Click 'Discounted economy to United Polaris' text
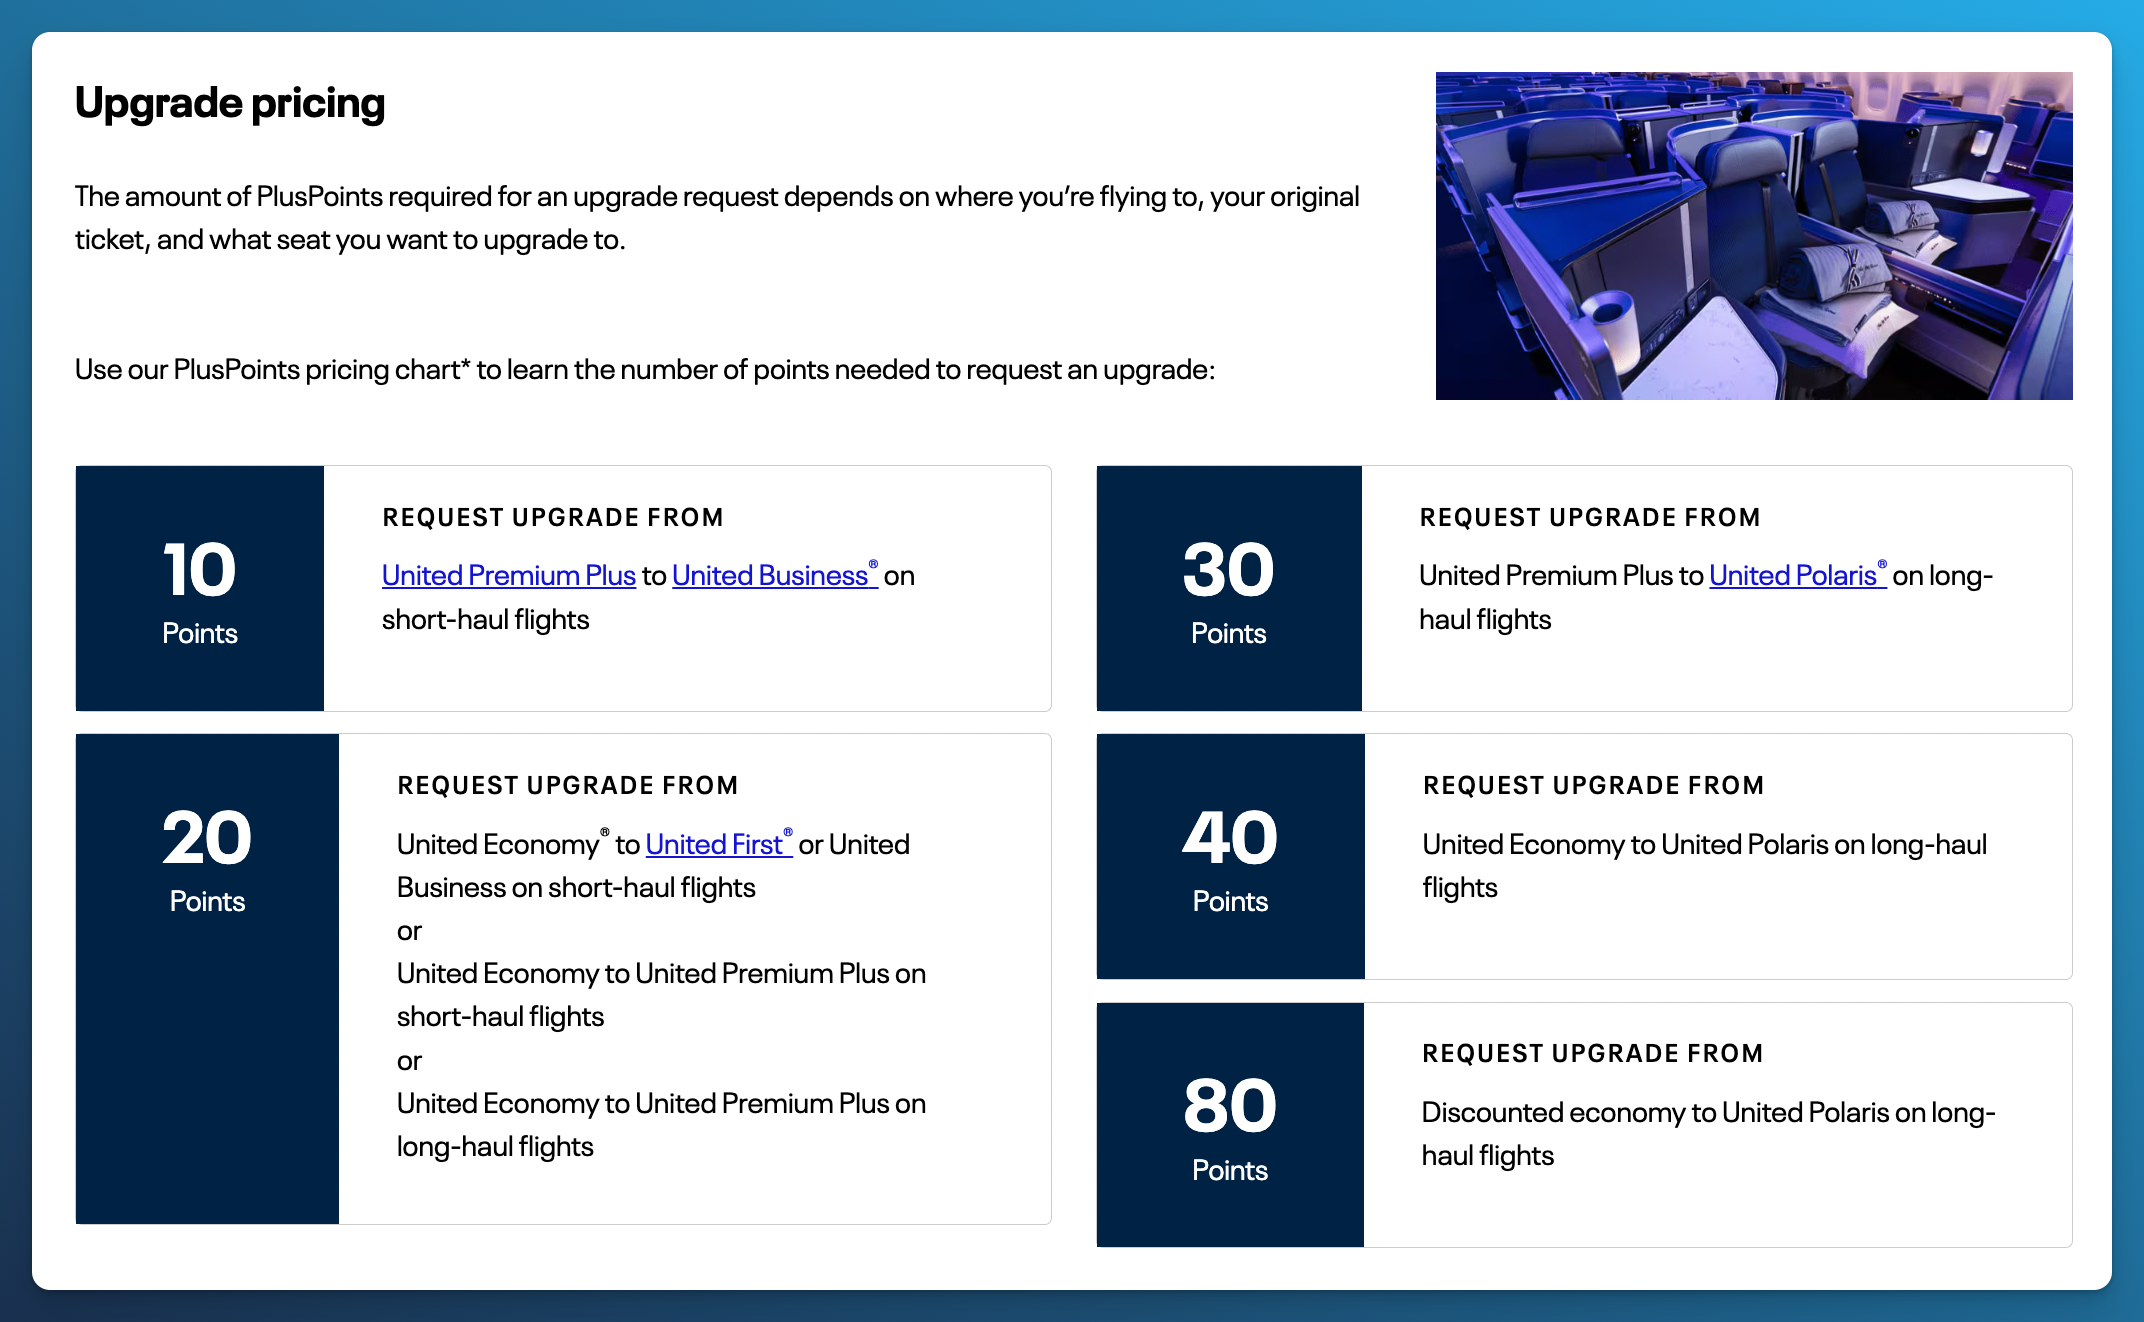2144x1322 pixels. pyautogui.click(x=1708, y=1134)
